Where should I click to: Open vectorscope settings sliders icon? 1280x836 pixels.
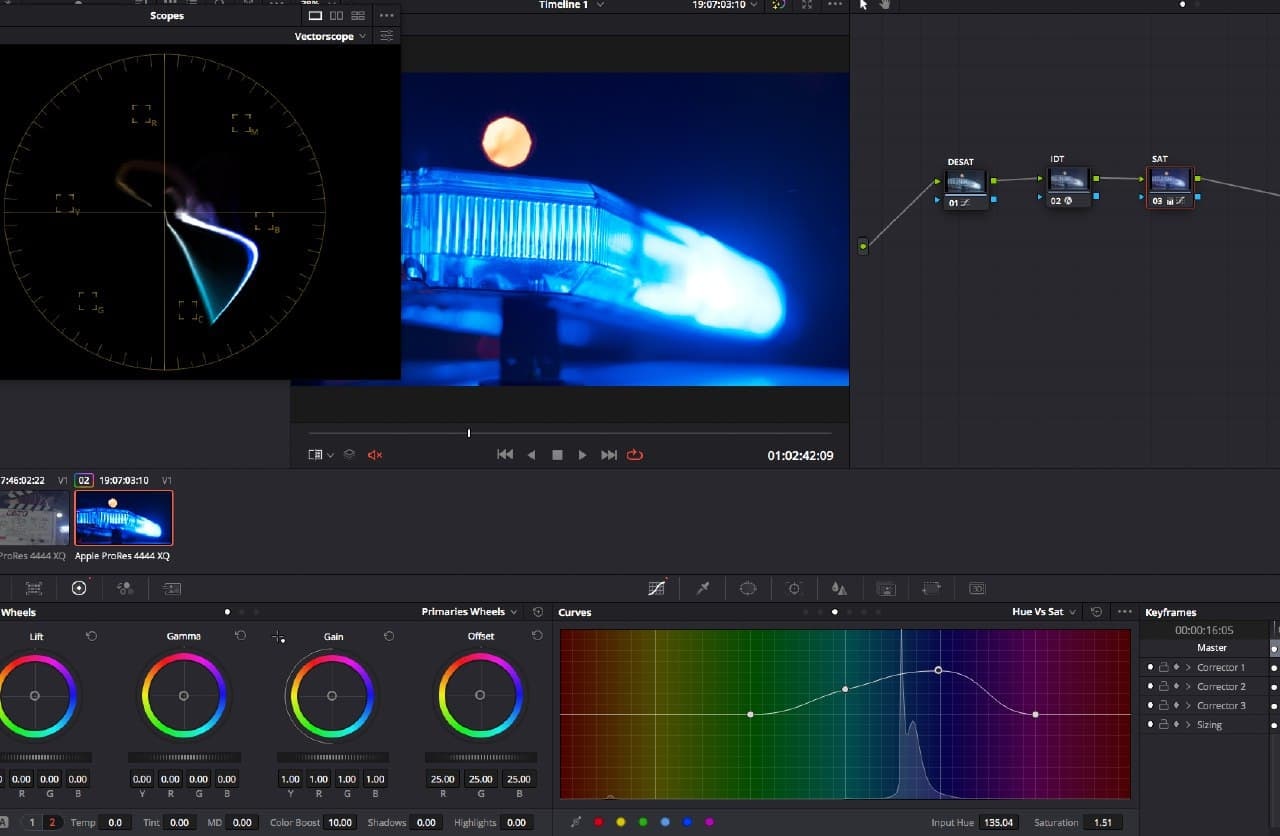click(386, 36)
